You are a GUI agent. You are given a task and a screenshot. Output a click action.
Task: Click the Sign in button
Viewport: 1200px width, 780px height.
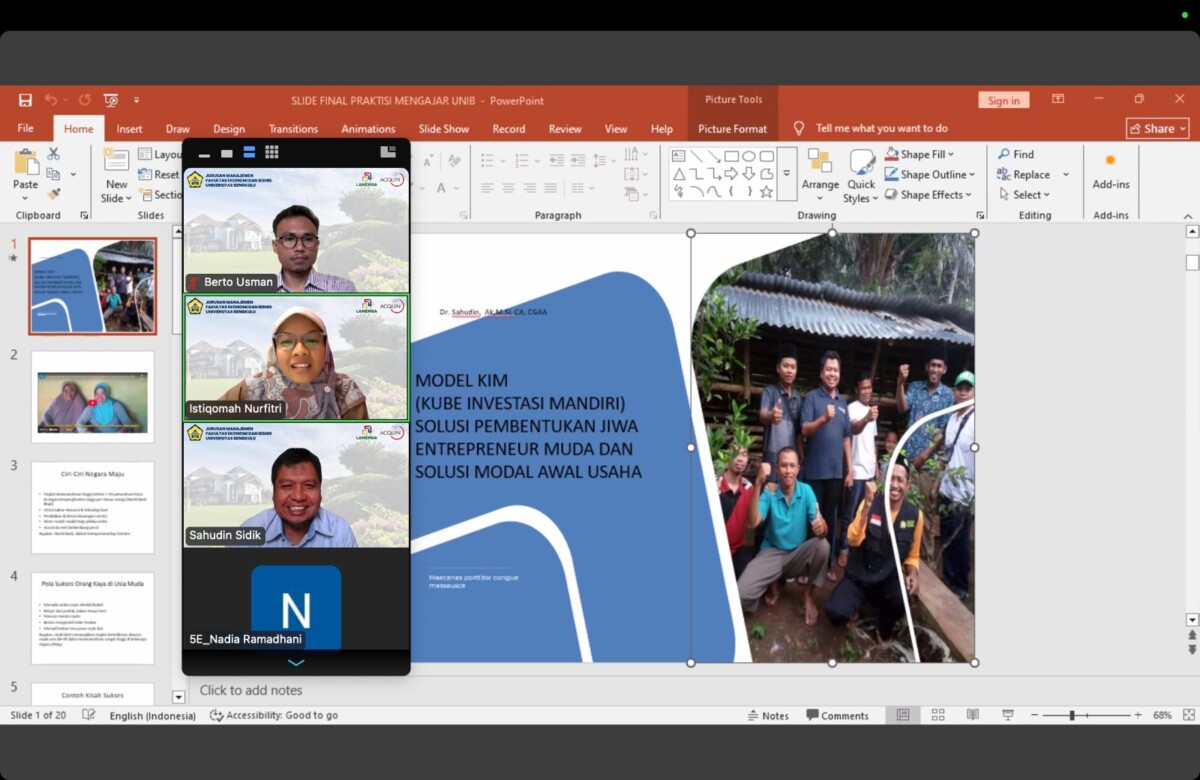click(x=1003, y=100)
